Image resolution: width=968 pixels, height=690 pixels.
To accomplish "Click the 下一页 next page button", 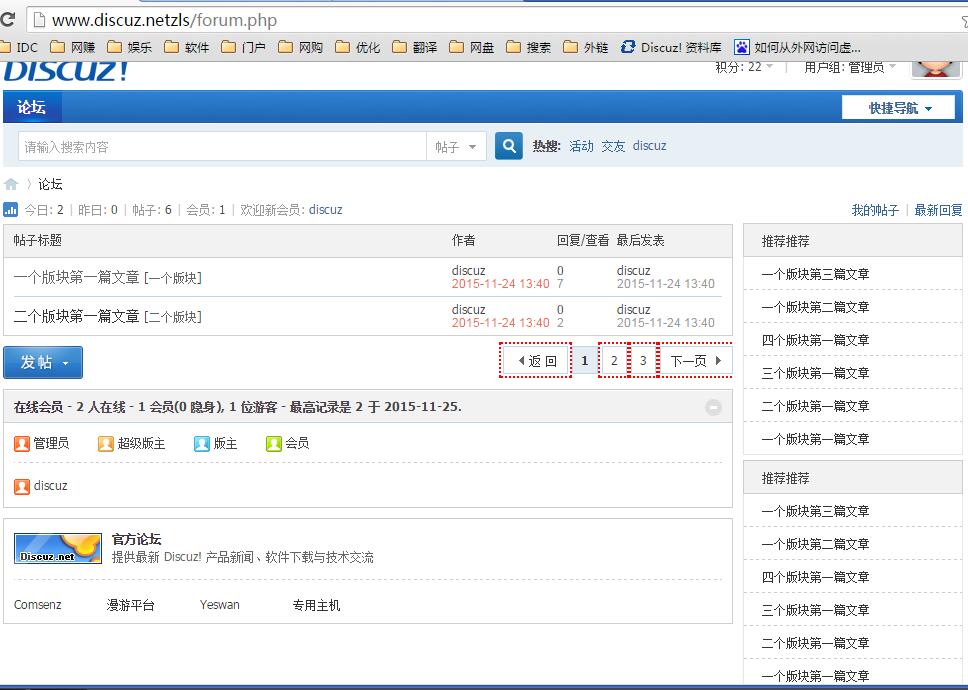I will coord(696,360).
